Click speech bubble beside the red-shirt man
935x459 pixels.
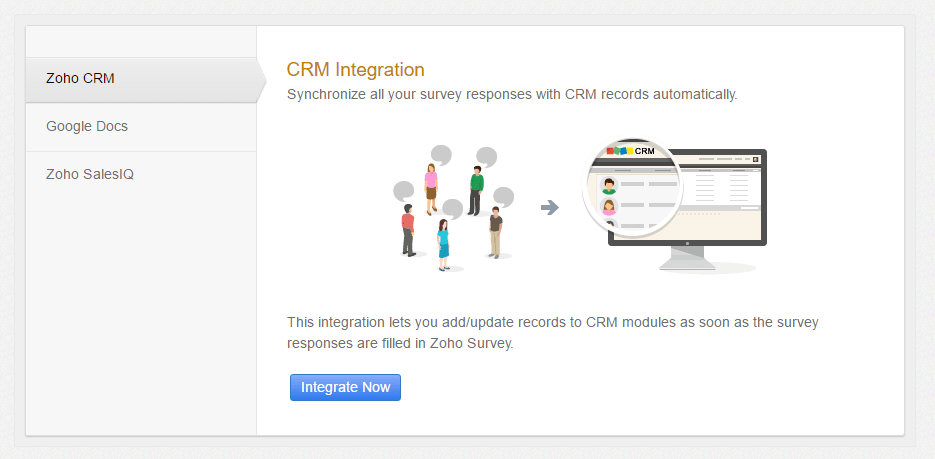(404, 192)
